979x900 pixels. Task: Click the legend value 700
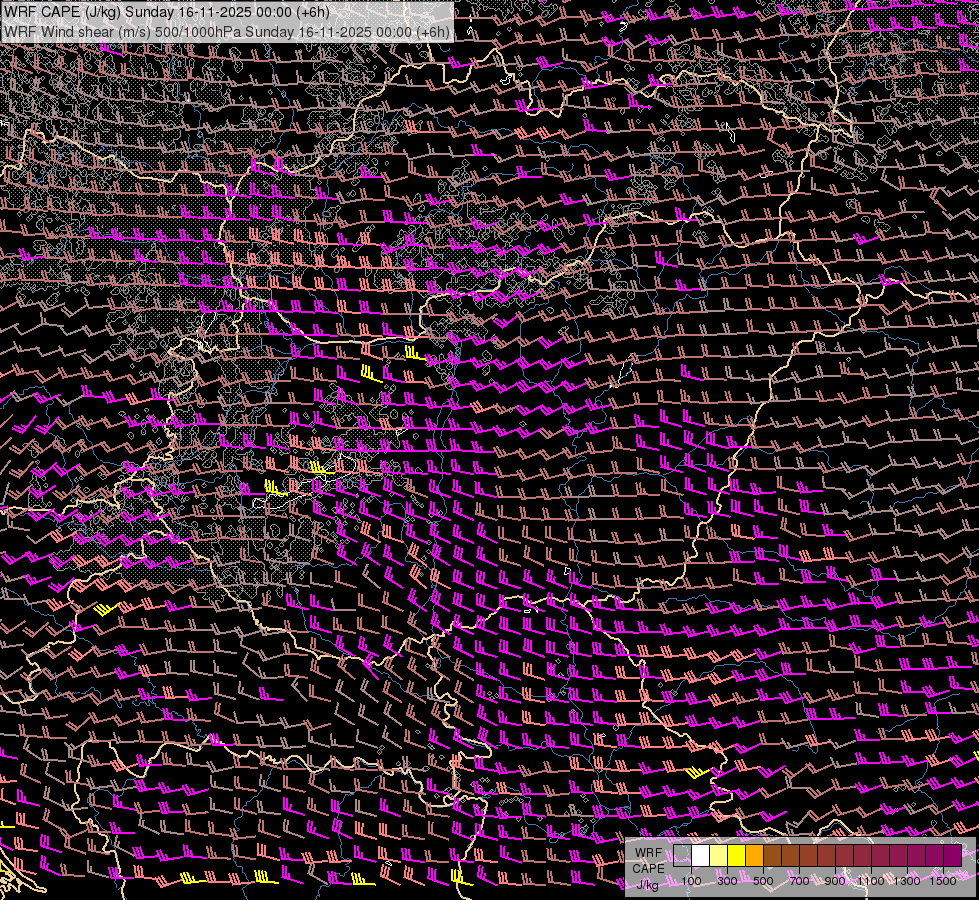tap(799, 881)
